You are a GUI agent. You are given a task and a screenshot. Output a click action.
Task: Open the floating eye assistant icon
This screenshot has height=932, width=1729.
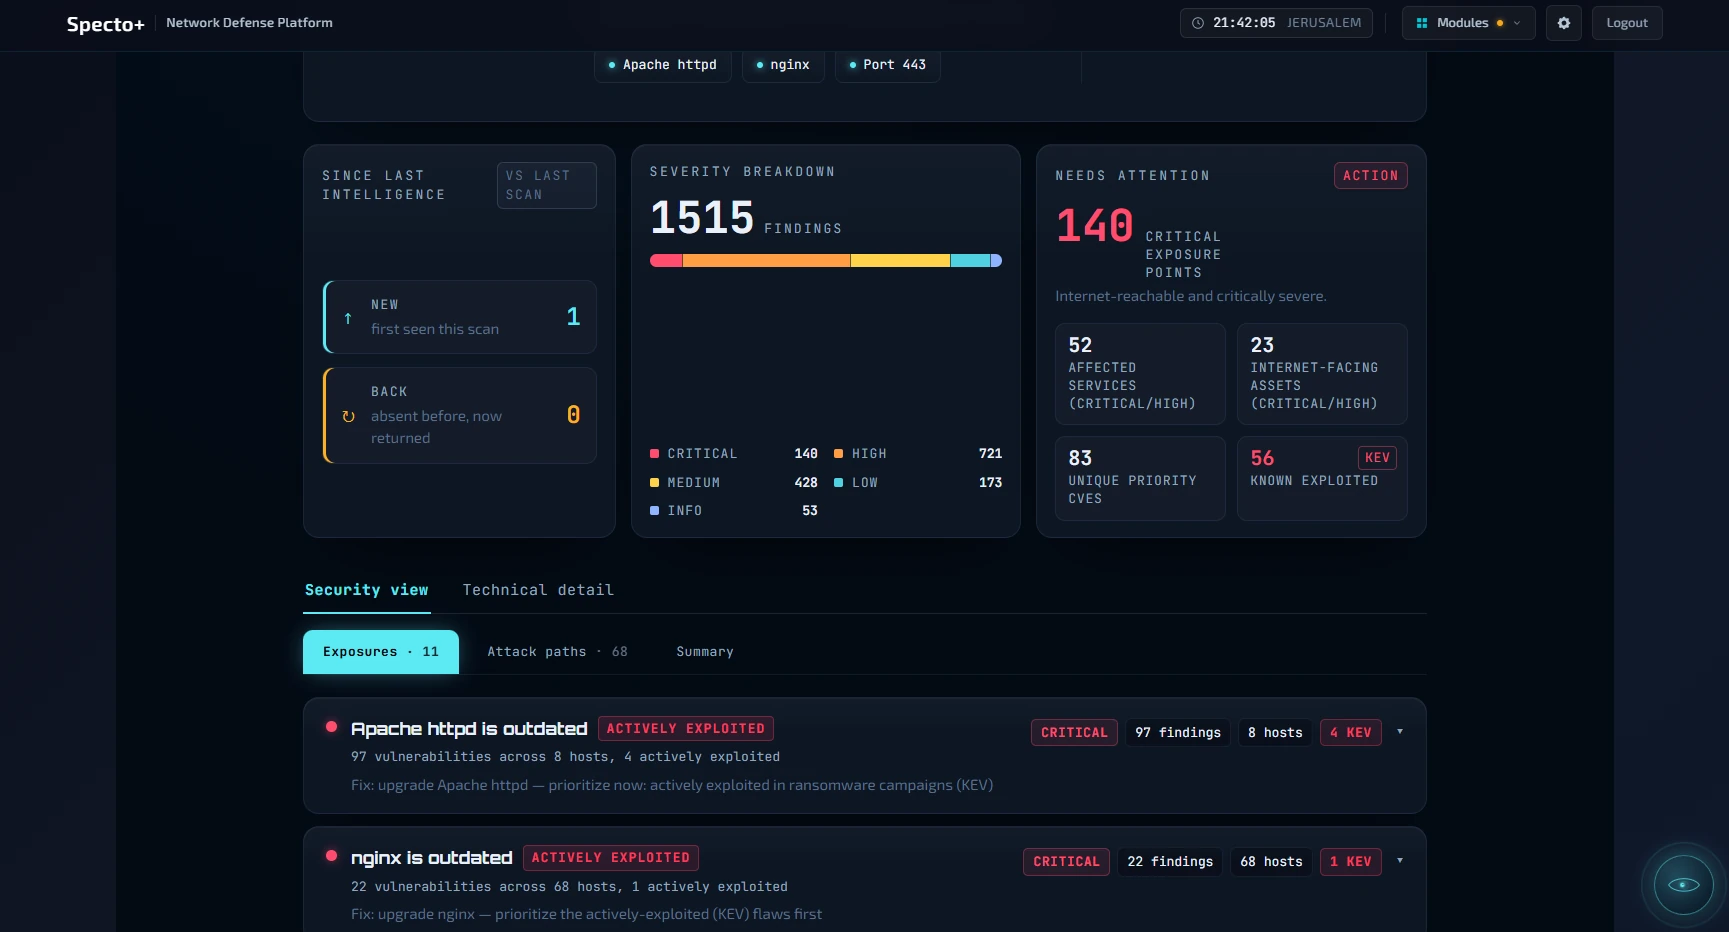click(x=1684, y=885)
